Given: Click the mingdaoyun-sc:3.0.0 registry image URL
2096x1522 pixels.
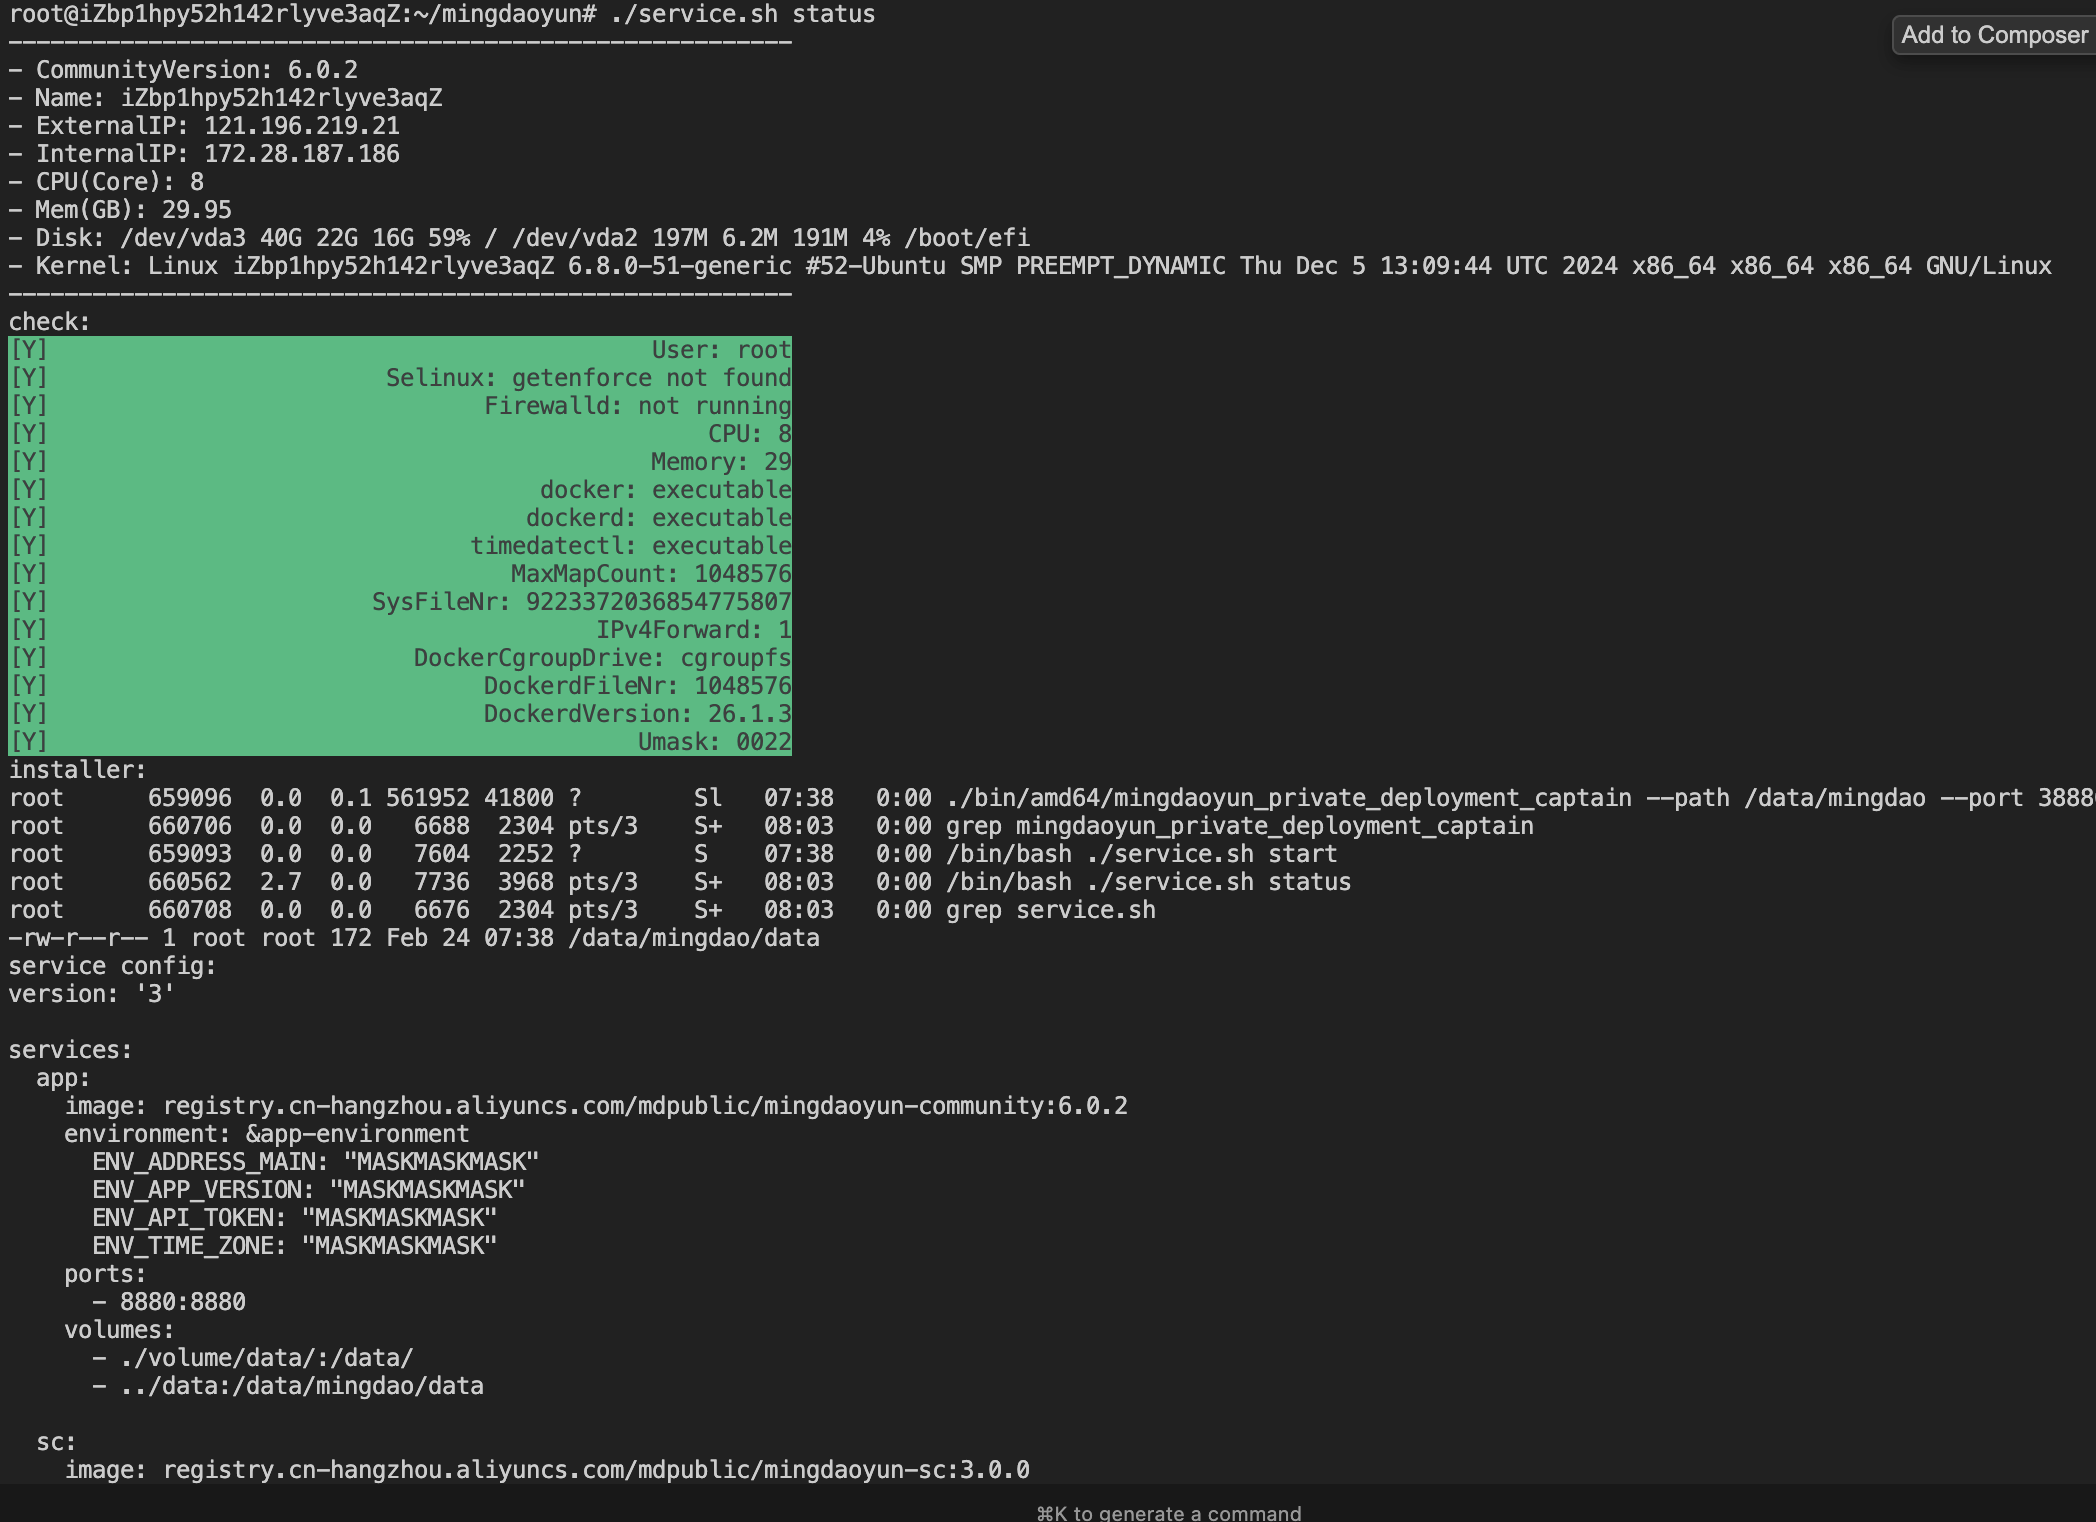Looking at the screenshot, I should coord(596,1470).
